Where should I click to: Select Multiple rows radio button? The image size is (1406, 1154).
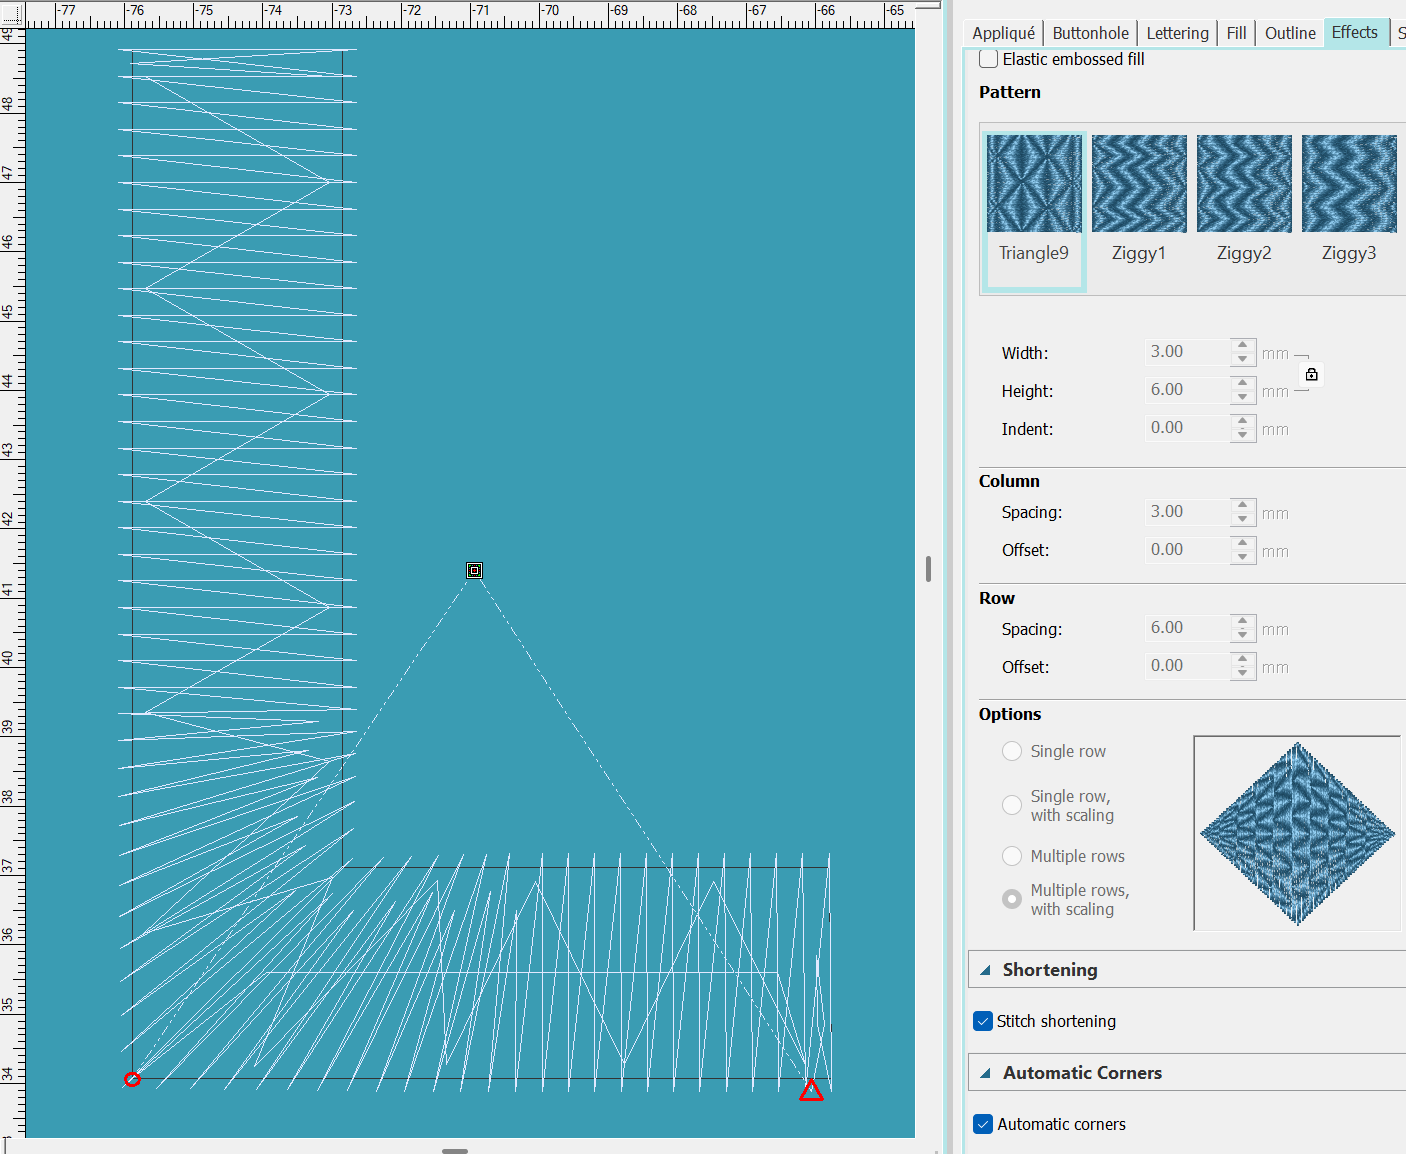pyautogui.click(x=1012, y=856)
